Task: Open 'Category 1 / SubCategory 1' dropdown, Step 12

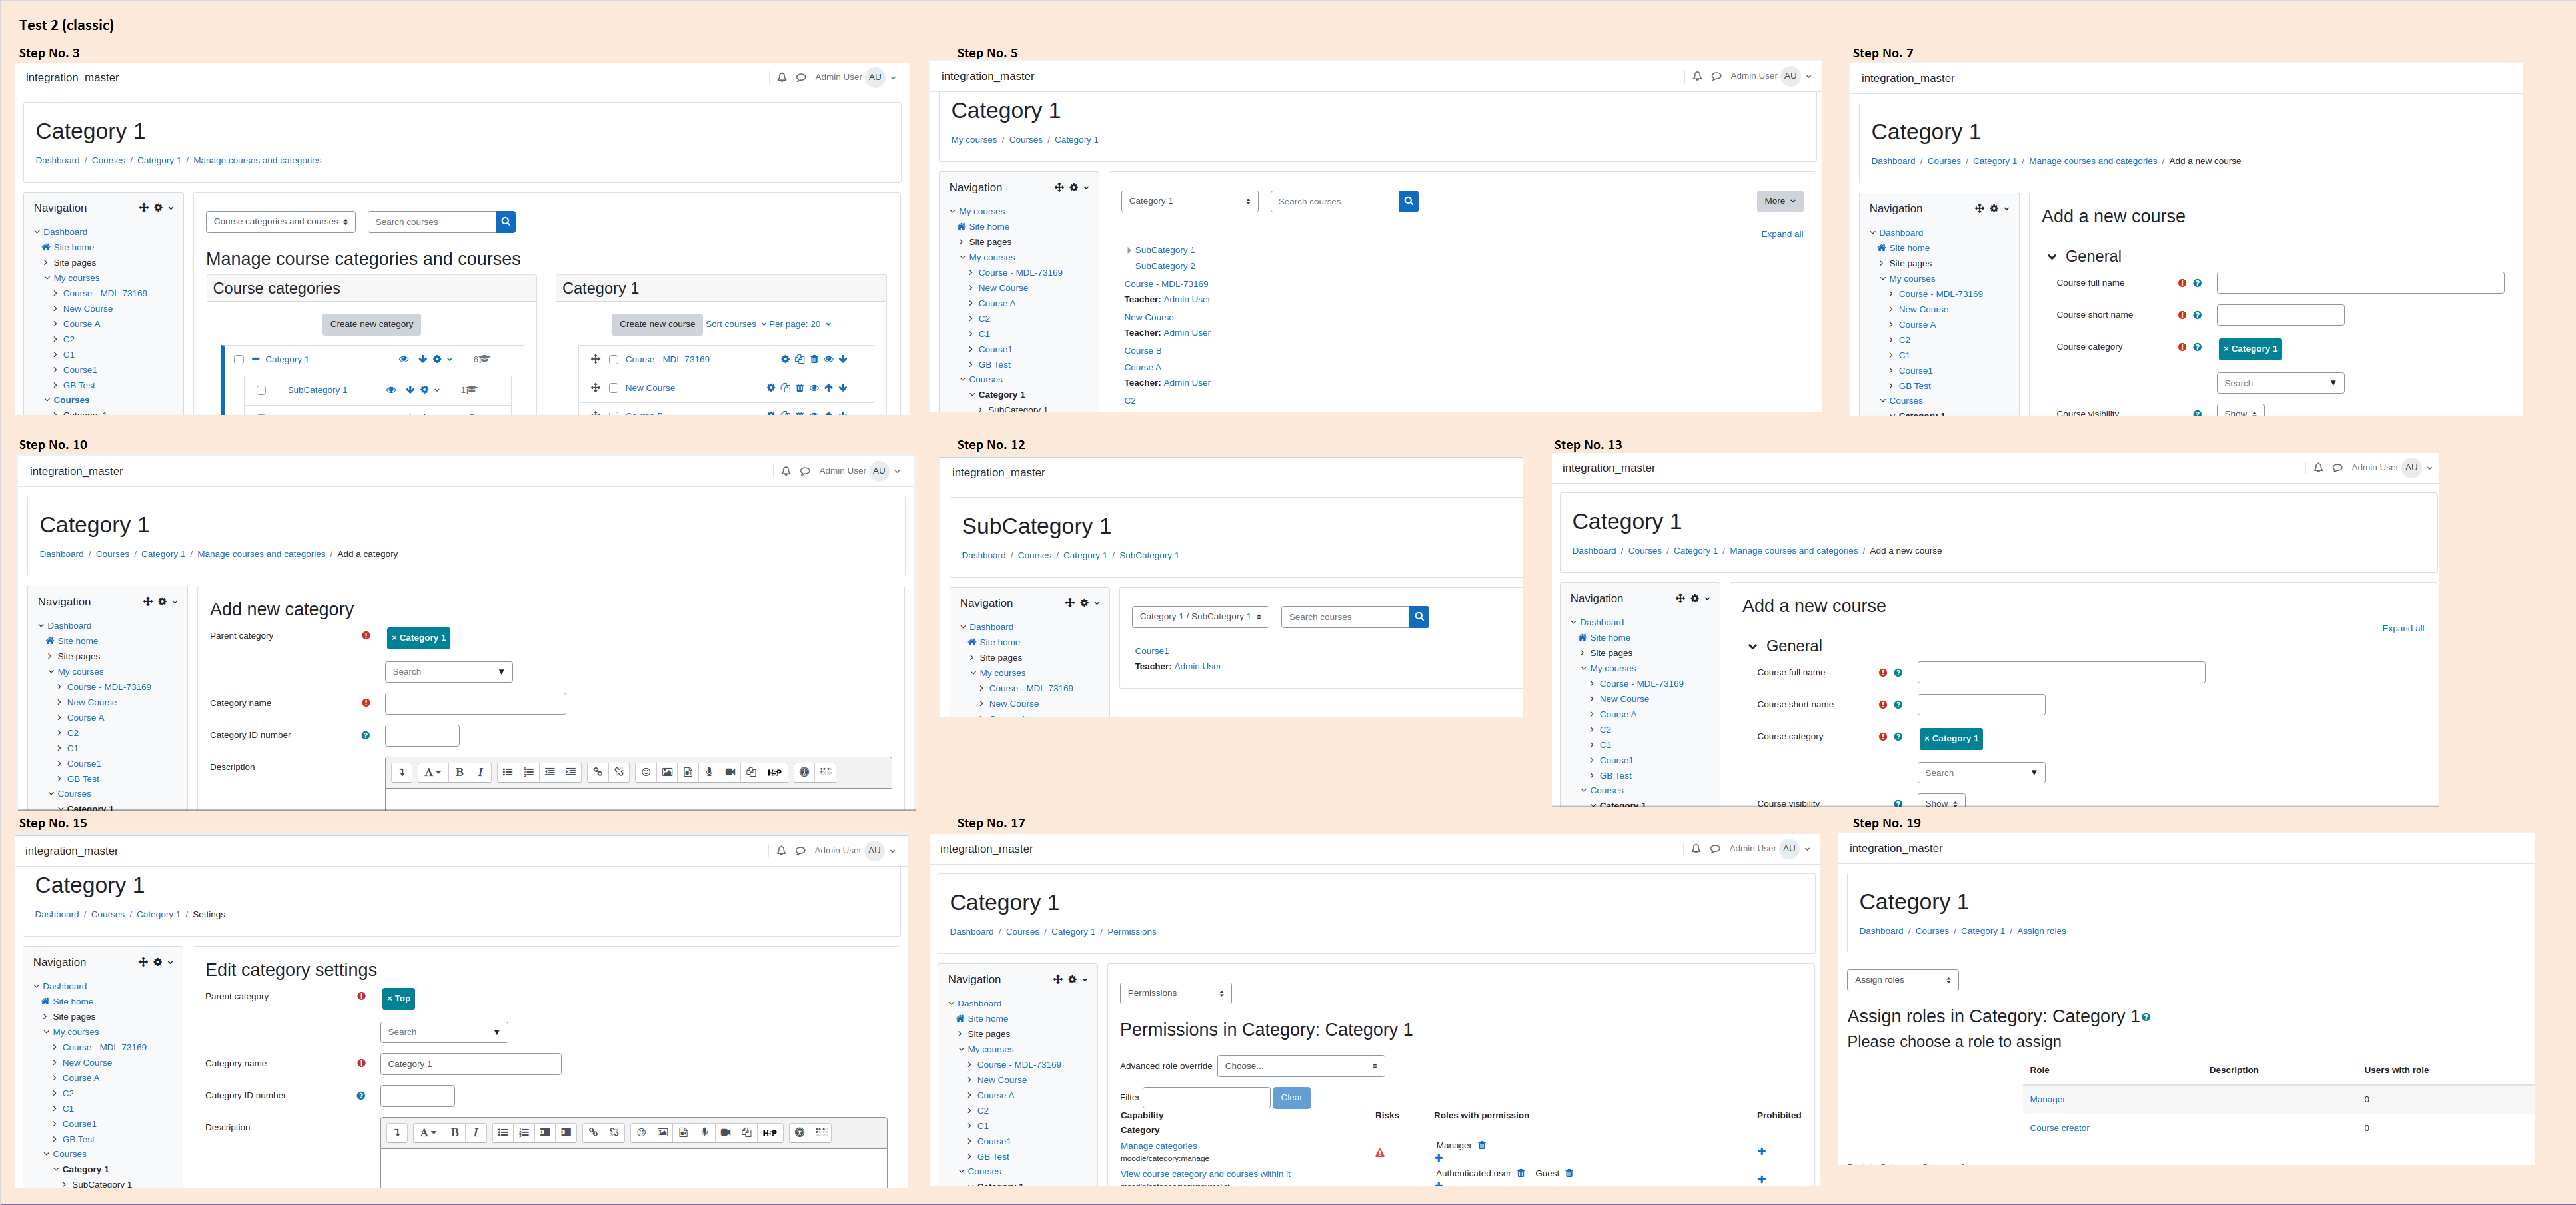Action: [1200, 617]
